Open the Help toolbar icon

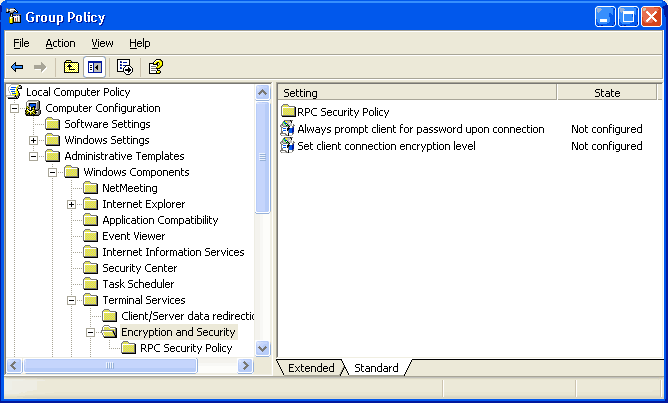(155, 67)
